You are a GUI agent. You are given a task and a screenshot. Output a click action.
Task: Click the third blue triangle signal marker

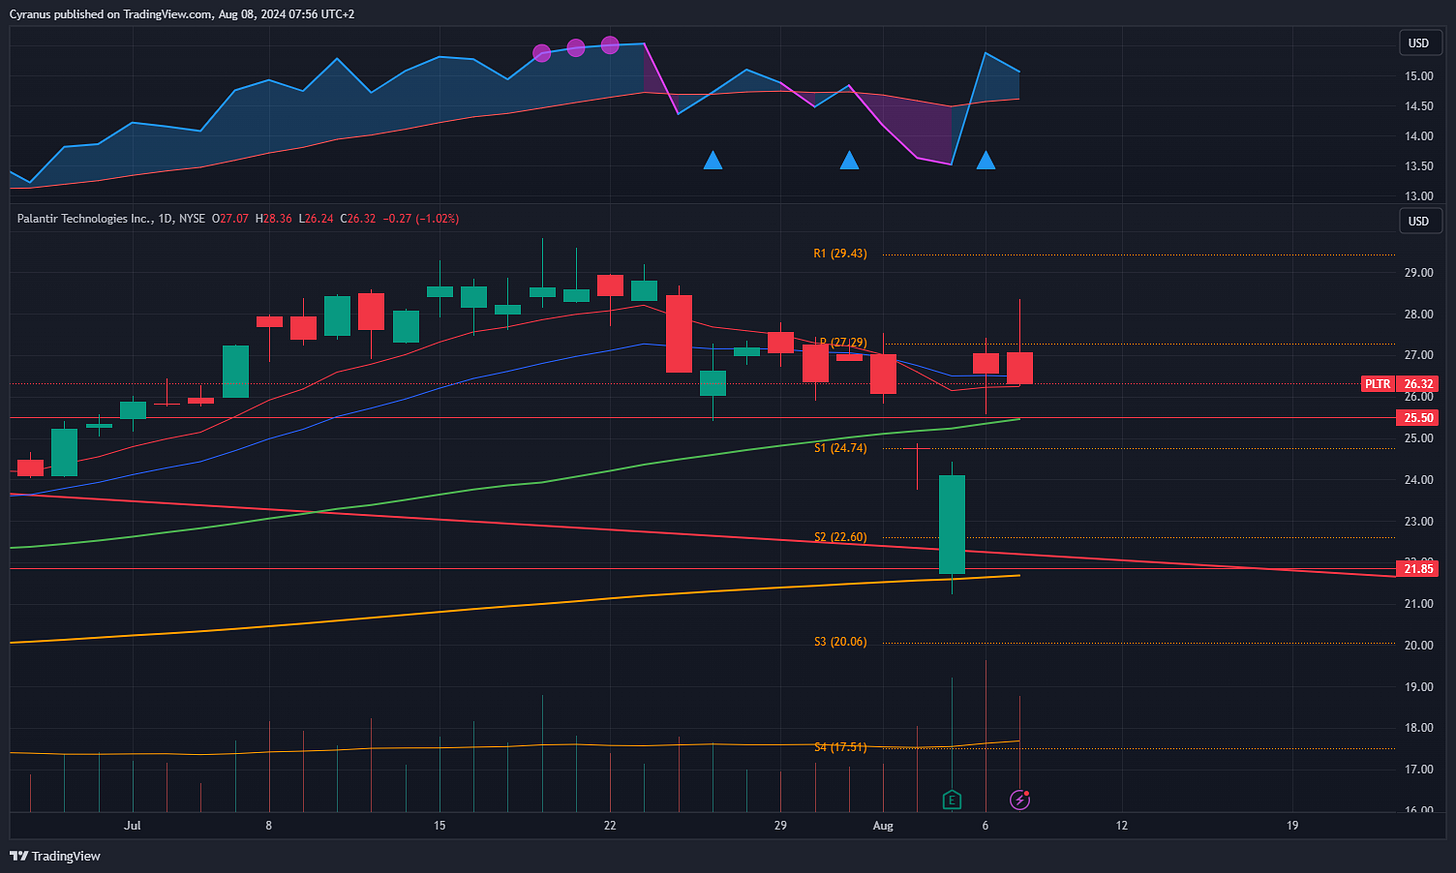(x=986, y=160)
